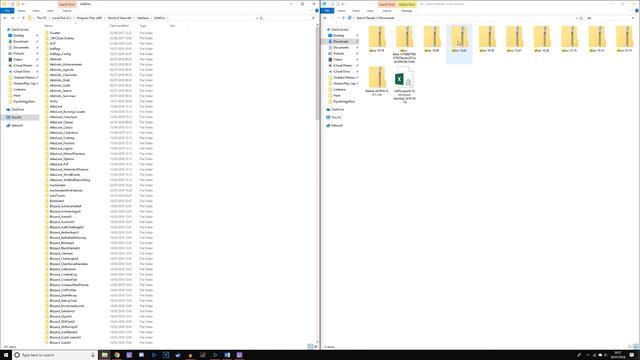Open recent locations dropdown in AddOns window
Image resolution: width=640 pixels, height=360 pixels.
(x=18, y=18)
